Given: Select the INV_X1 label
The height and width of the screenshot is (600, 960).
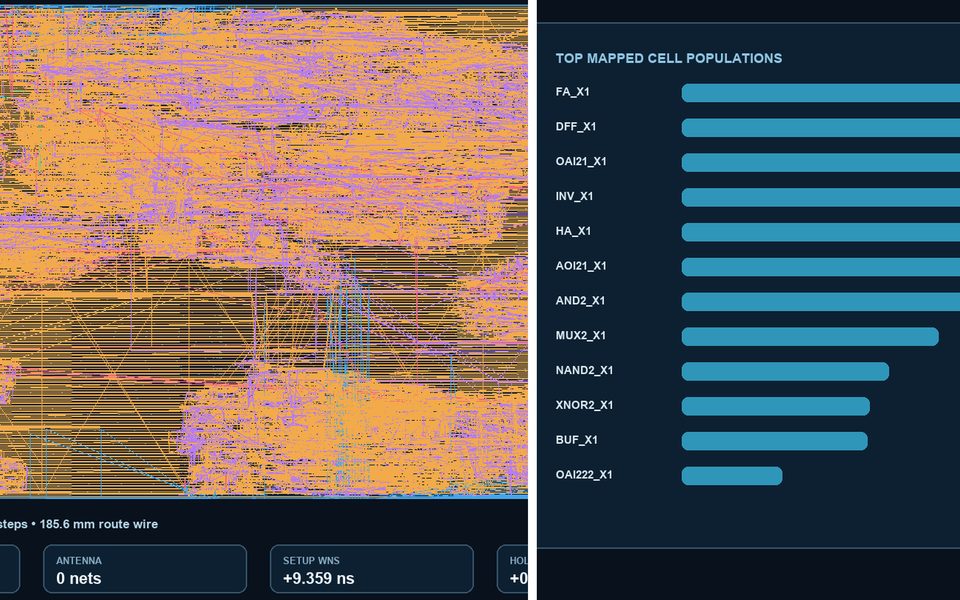Looking at the screenshot, I should click(574, 197).
